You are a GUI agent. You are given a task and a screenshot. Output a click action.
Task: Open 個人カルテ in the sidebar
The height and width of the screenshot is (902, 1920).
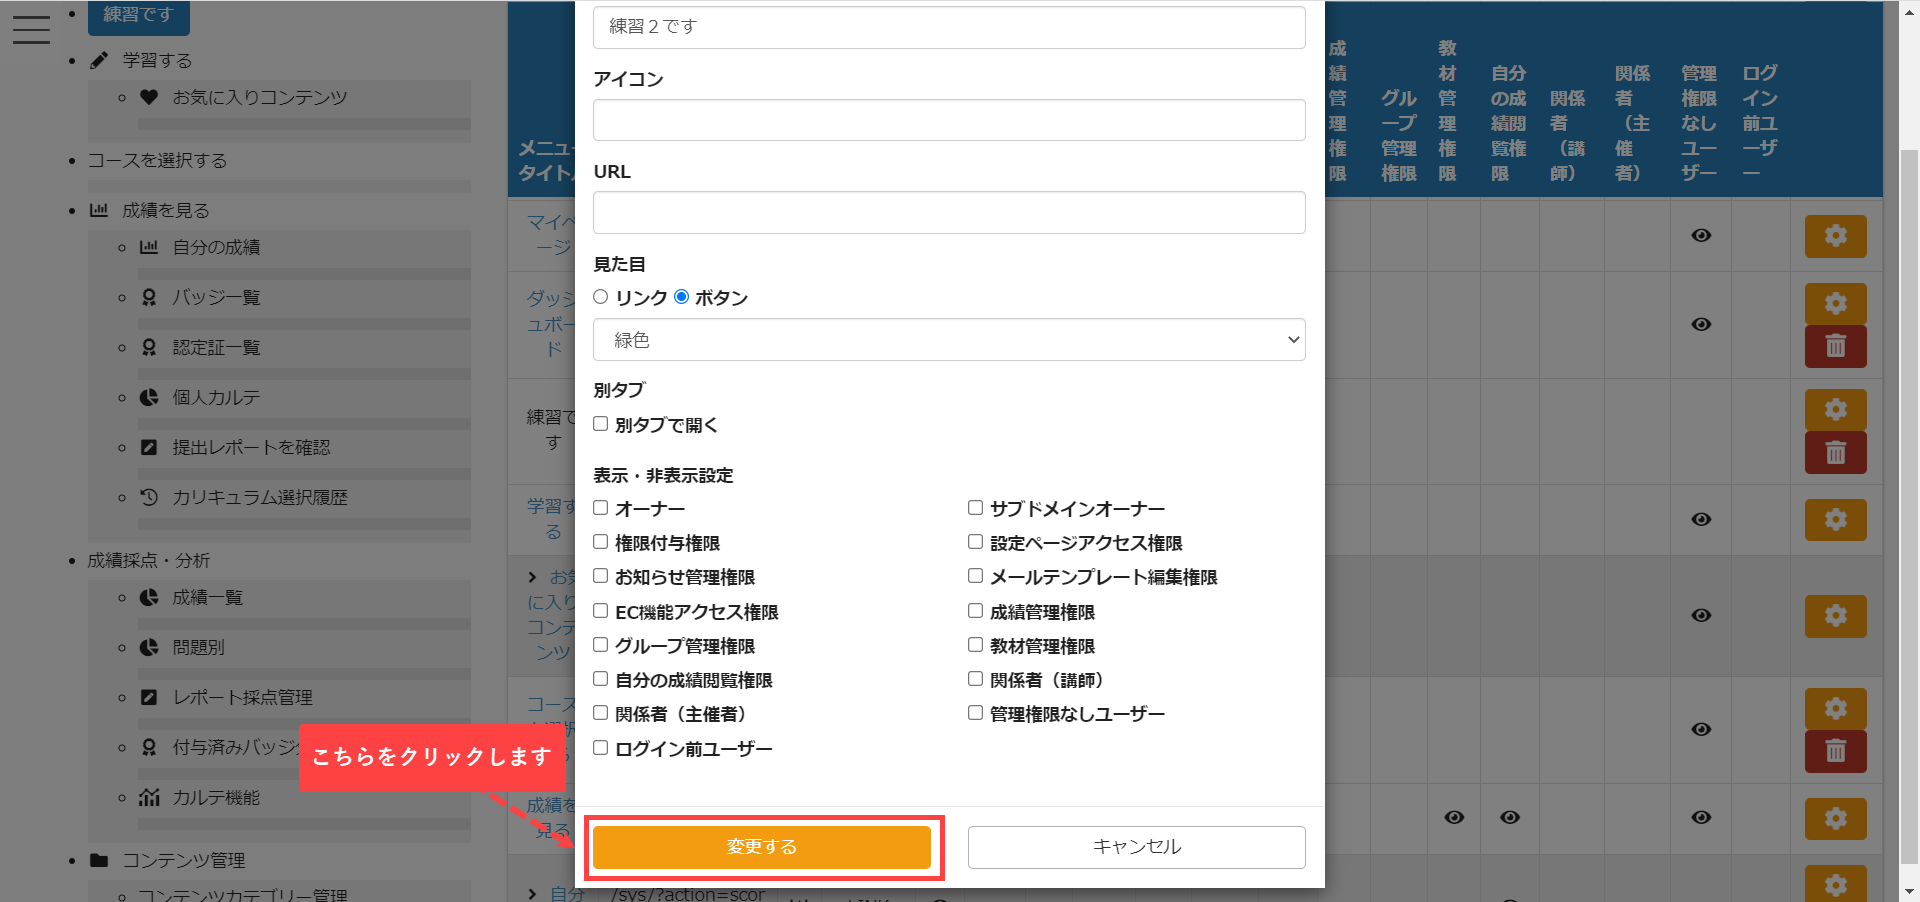[x=216, y=397]
